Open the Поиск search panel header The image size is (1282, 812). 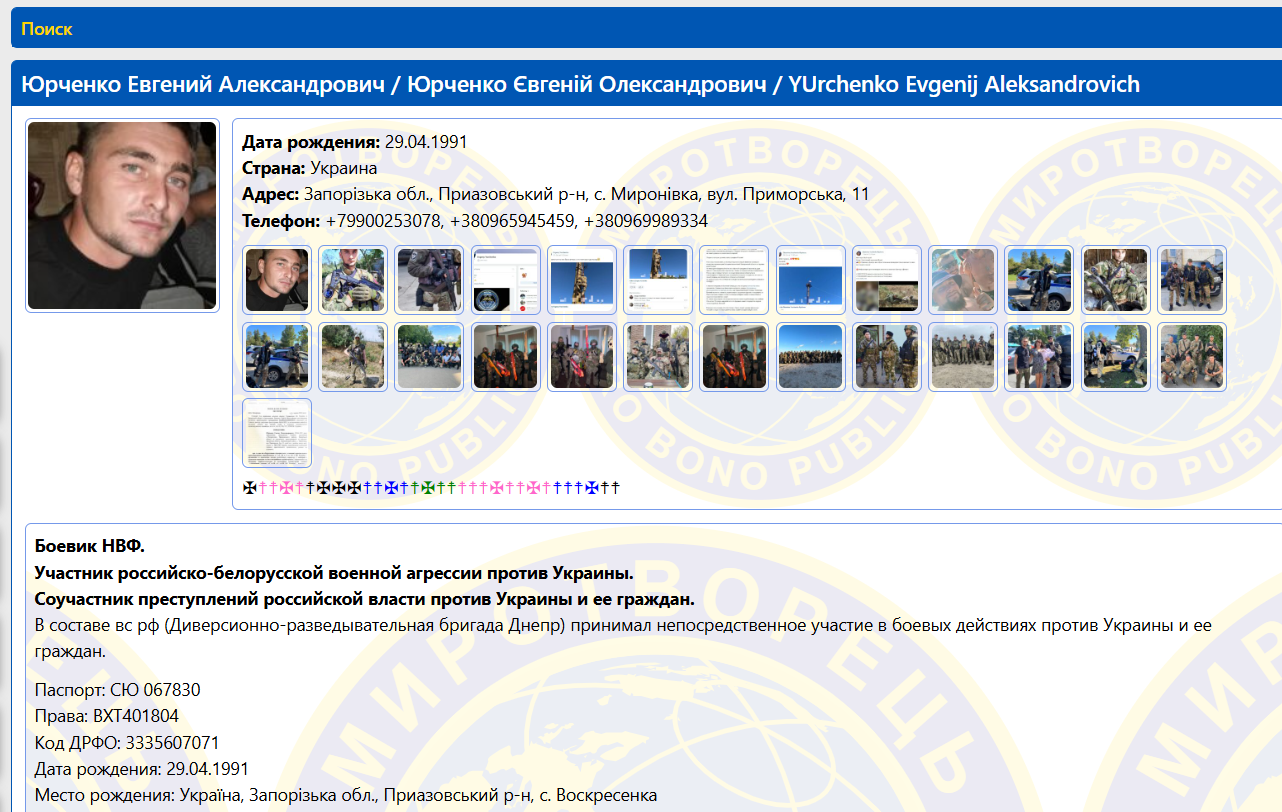click(x=646, y=28)
